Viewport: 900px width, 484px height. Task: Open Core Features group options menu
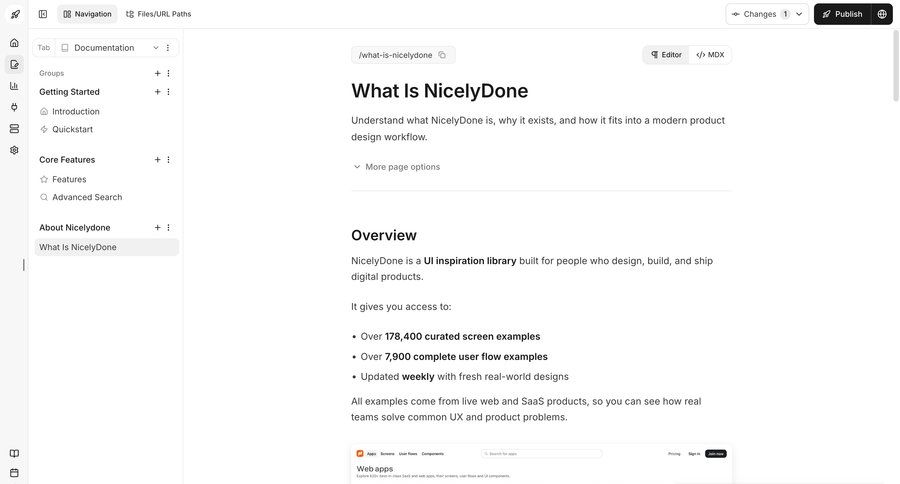point(168,160)
